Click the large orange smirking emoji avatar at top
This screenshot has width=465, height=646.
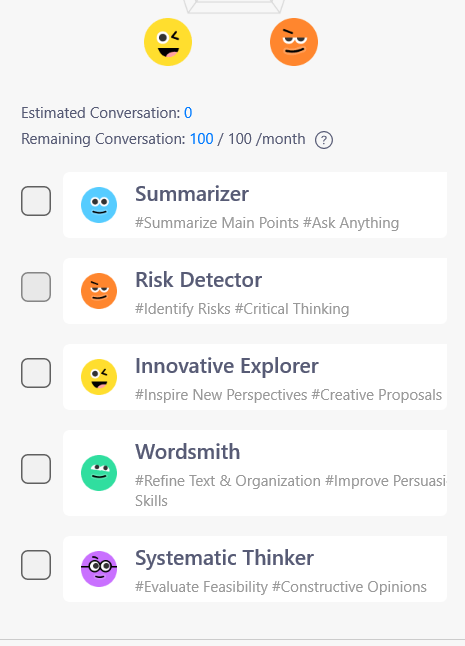(294, 42)
